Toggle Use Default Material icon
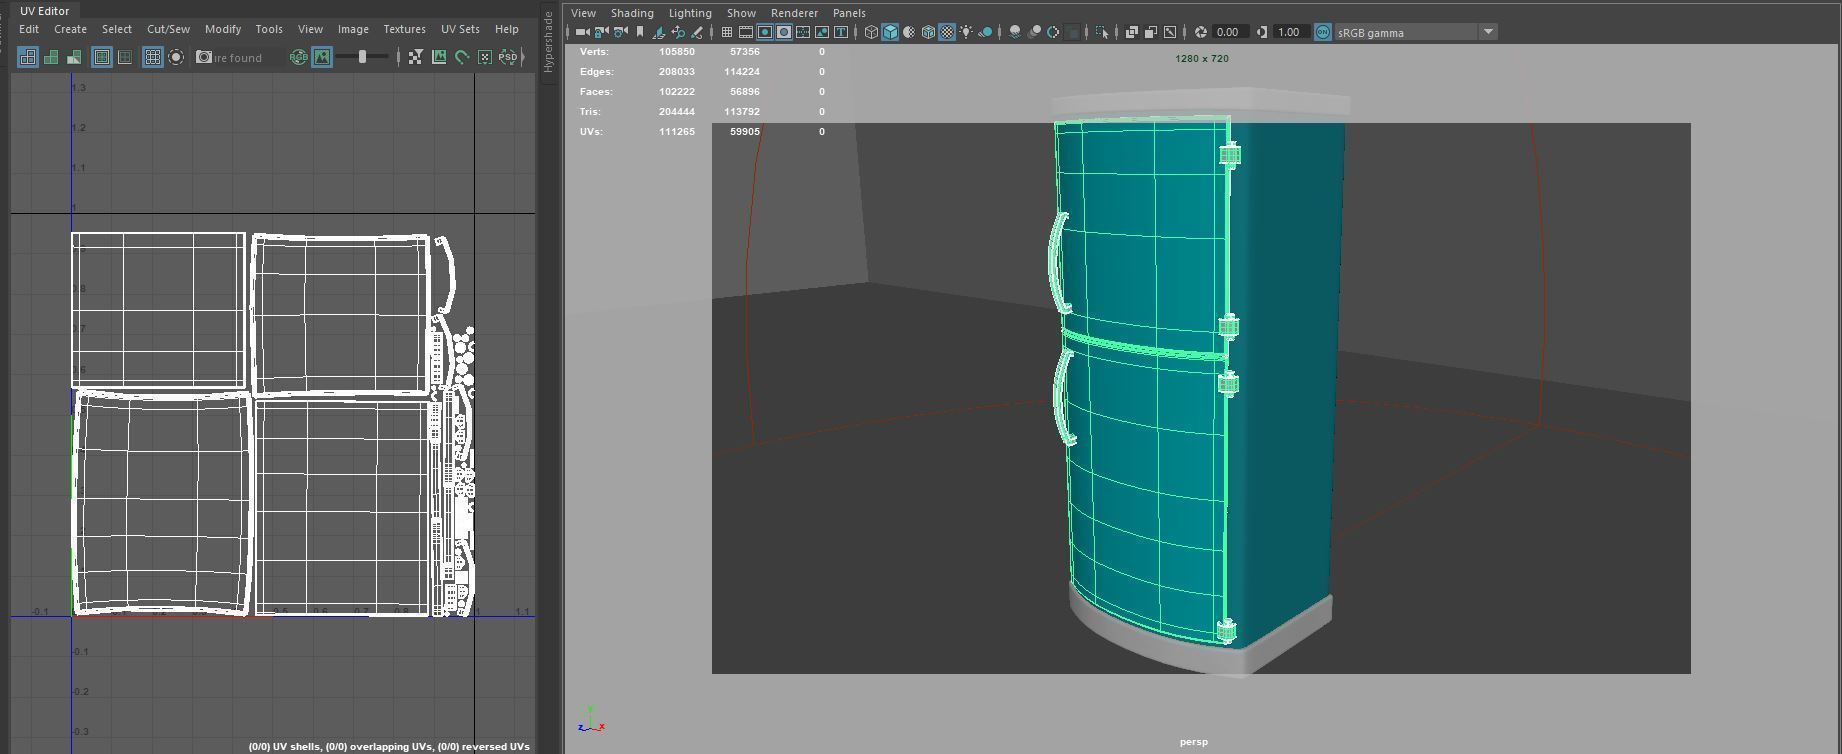Screen dimensions: 1842x754 (x=909, y=32)
